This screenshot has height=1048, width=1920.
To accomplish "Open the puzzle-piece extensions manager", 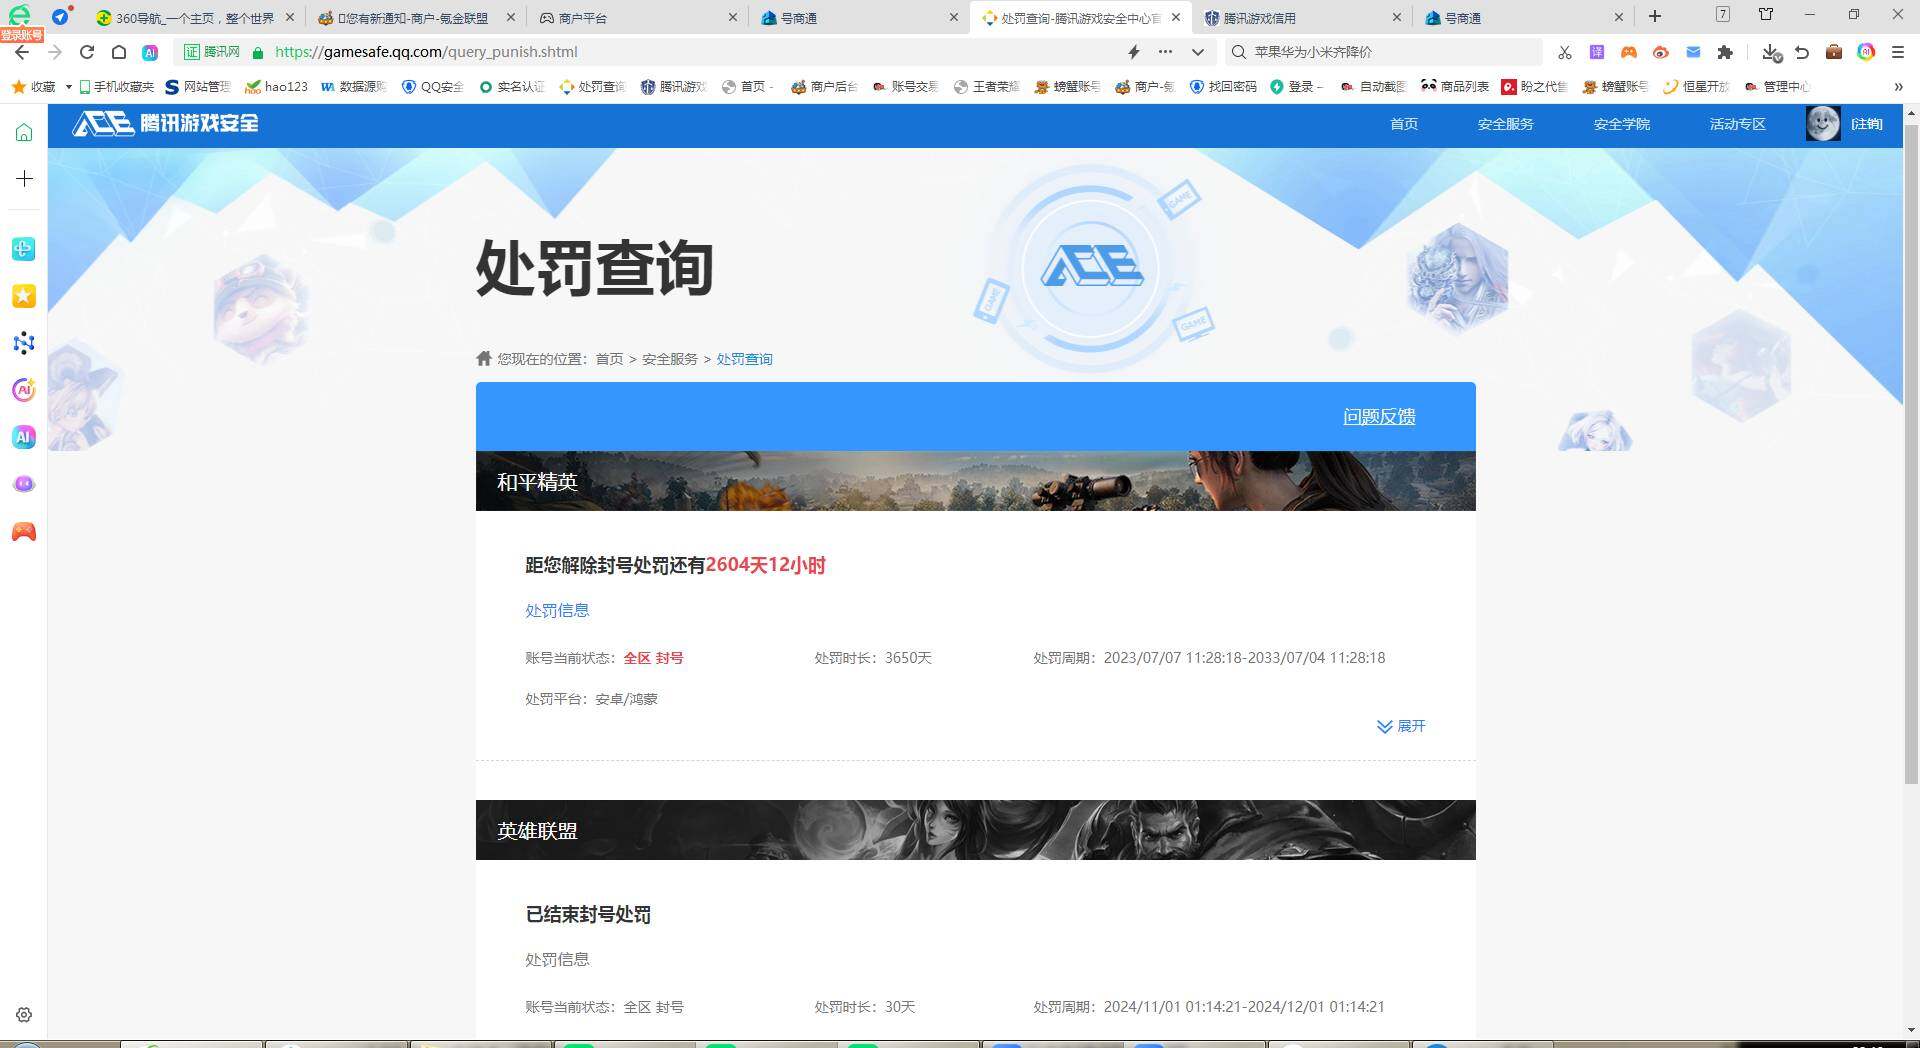I will click(1725, 52).
